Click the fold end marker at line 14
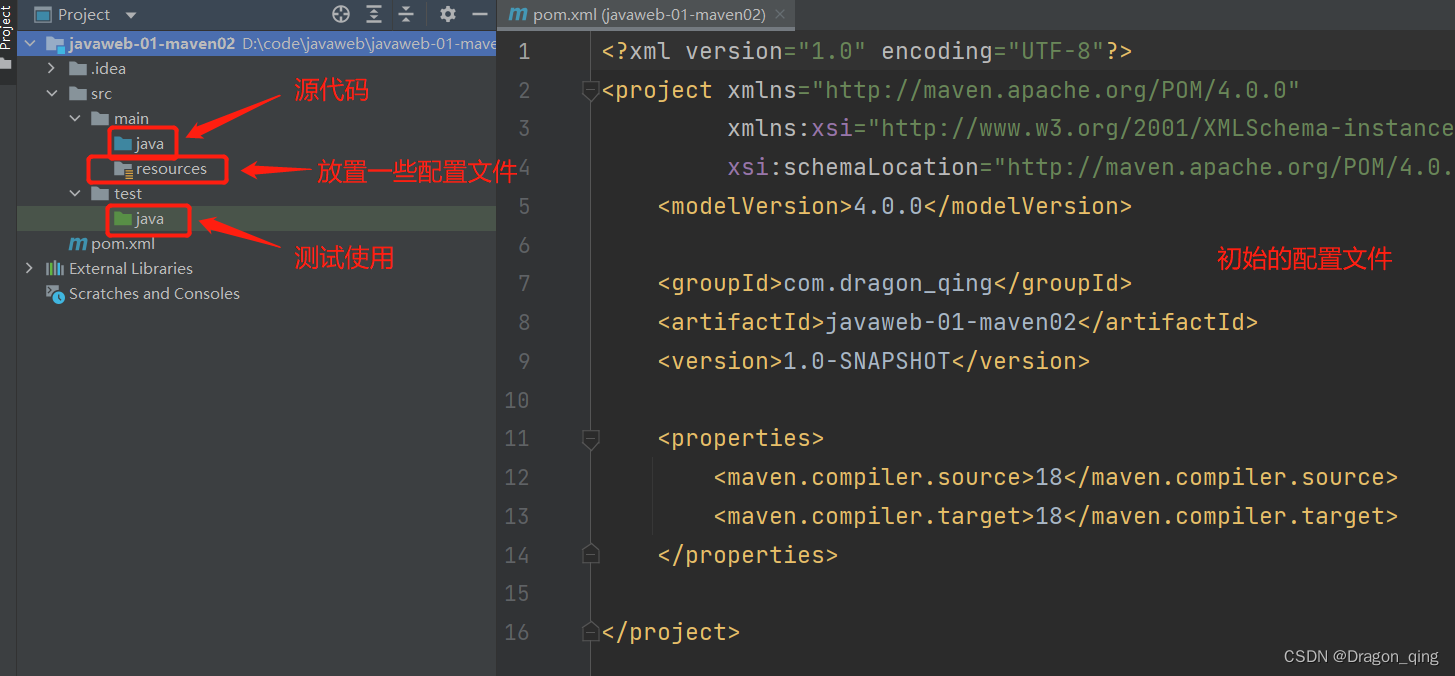Viewport: 1455px width, 676px height. pyautogui.click(x=591, y=554)
